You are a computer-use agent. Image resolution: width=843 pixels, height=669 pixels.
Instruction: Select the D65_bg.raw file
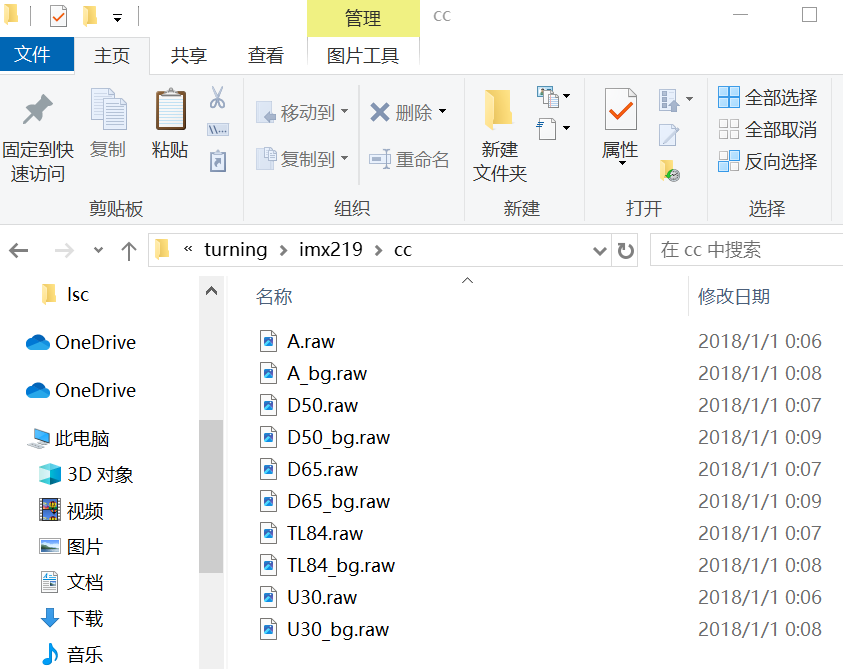[338, 501]
